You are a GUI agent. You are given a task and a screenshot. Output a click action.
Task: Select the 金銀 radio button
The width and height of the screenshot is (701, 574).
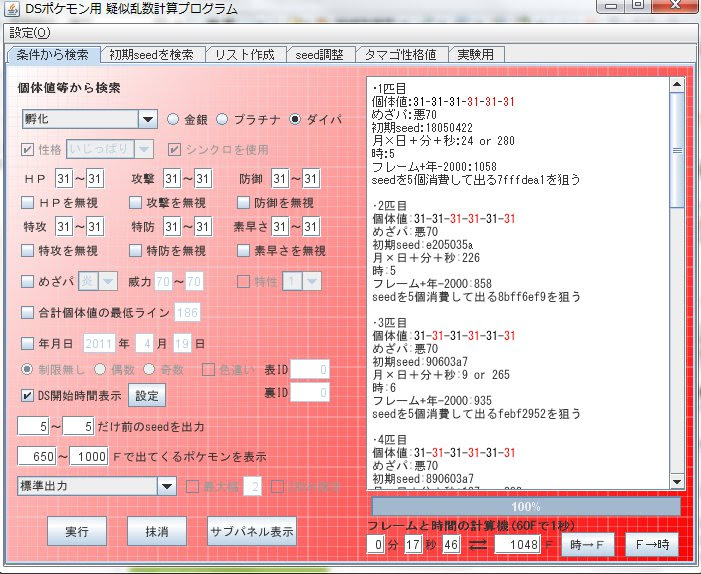pyautogui.click(x=173, y=119)
